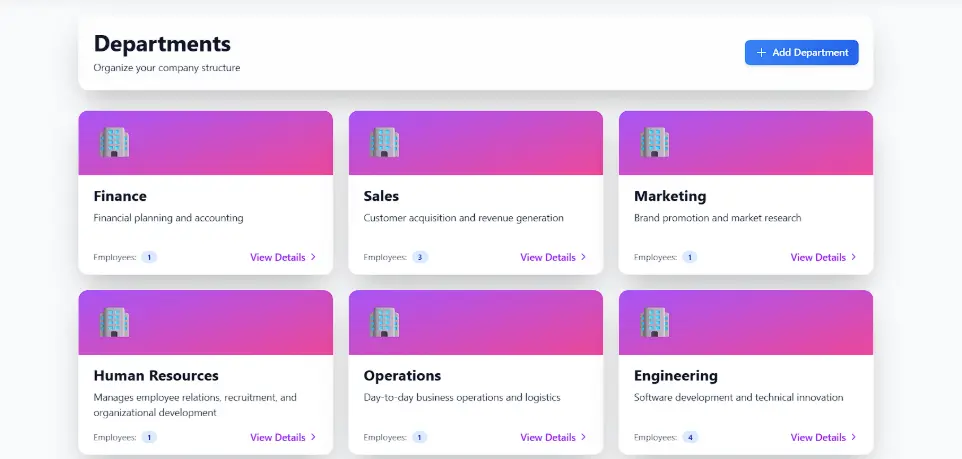Click the Departments page heading

coord(162,44)
